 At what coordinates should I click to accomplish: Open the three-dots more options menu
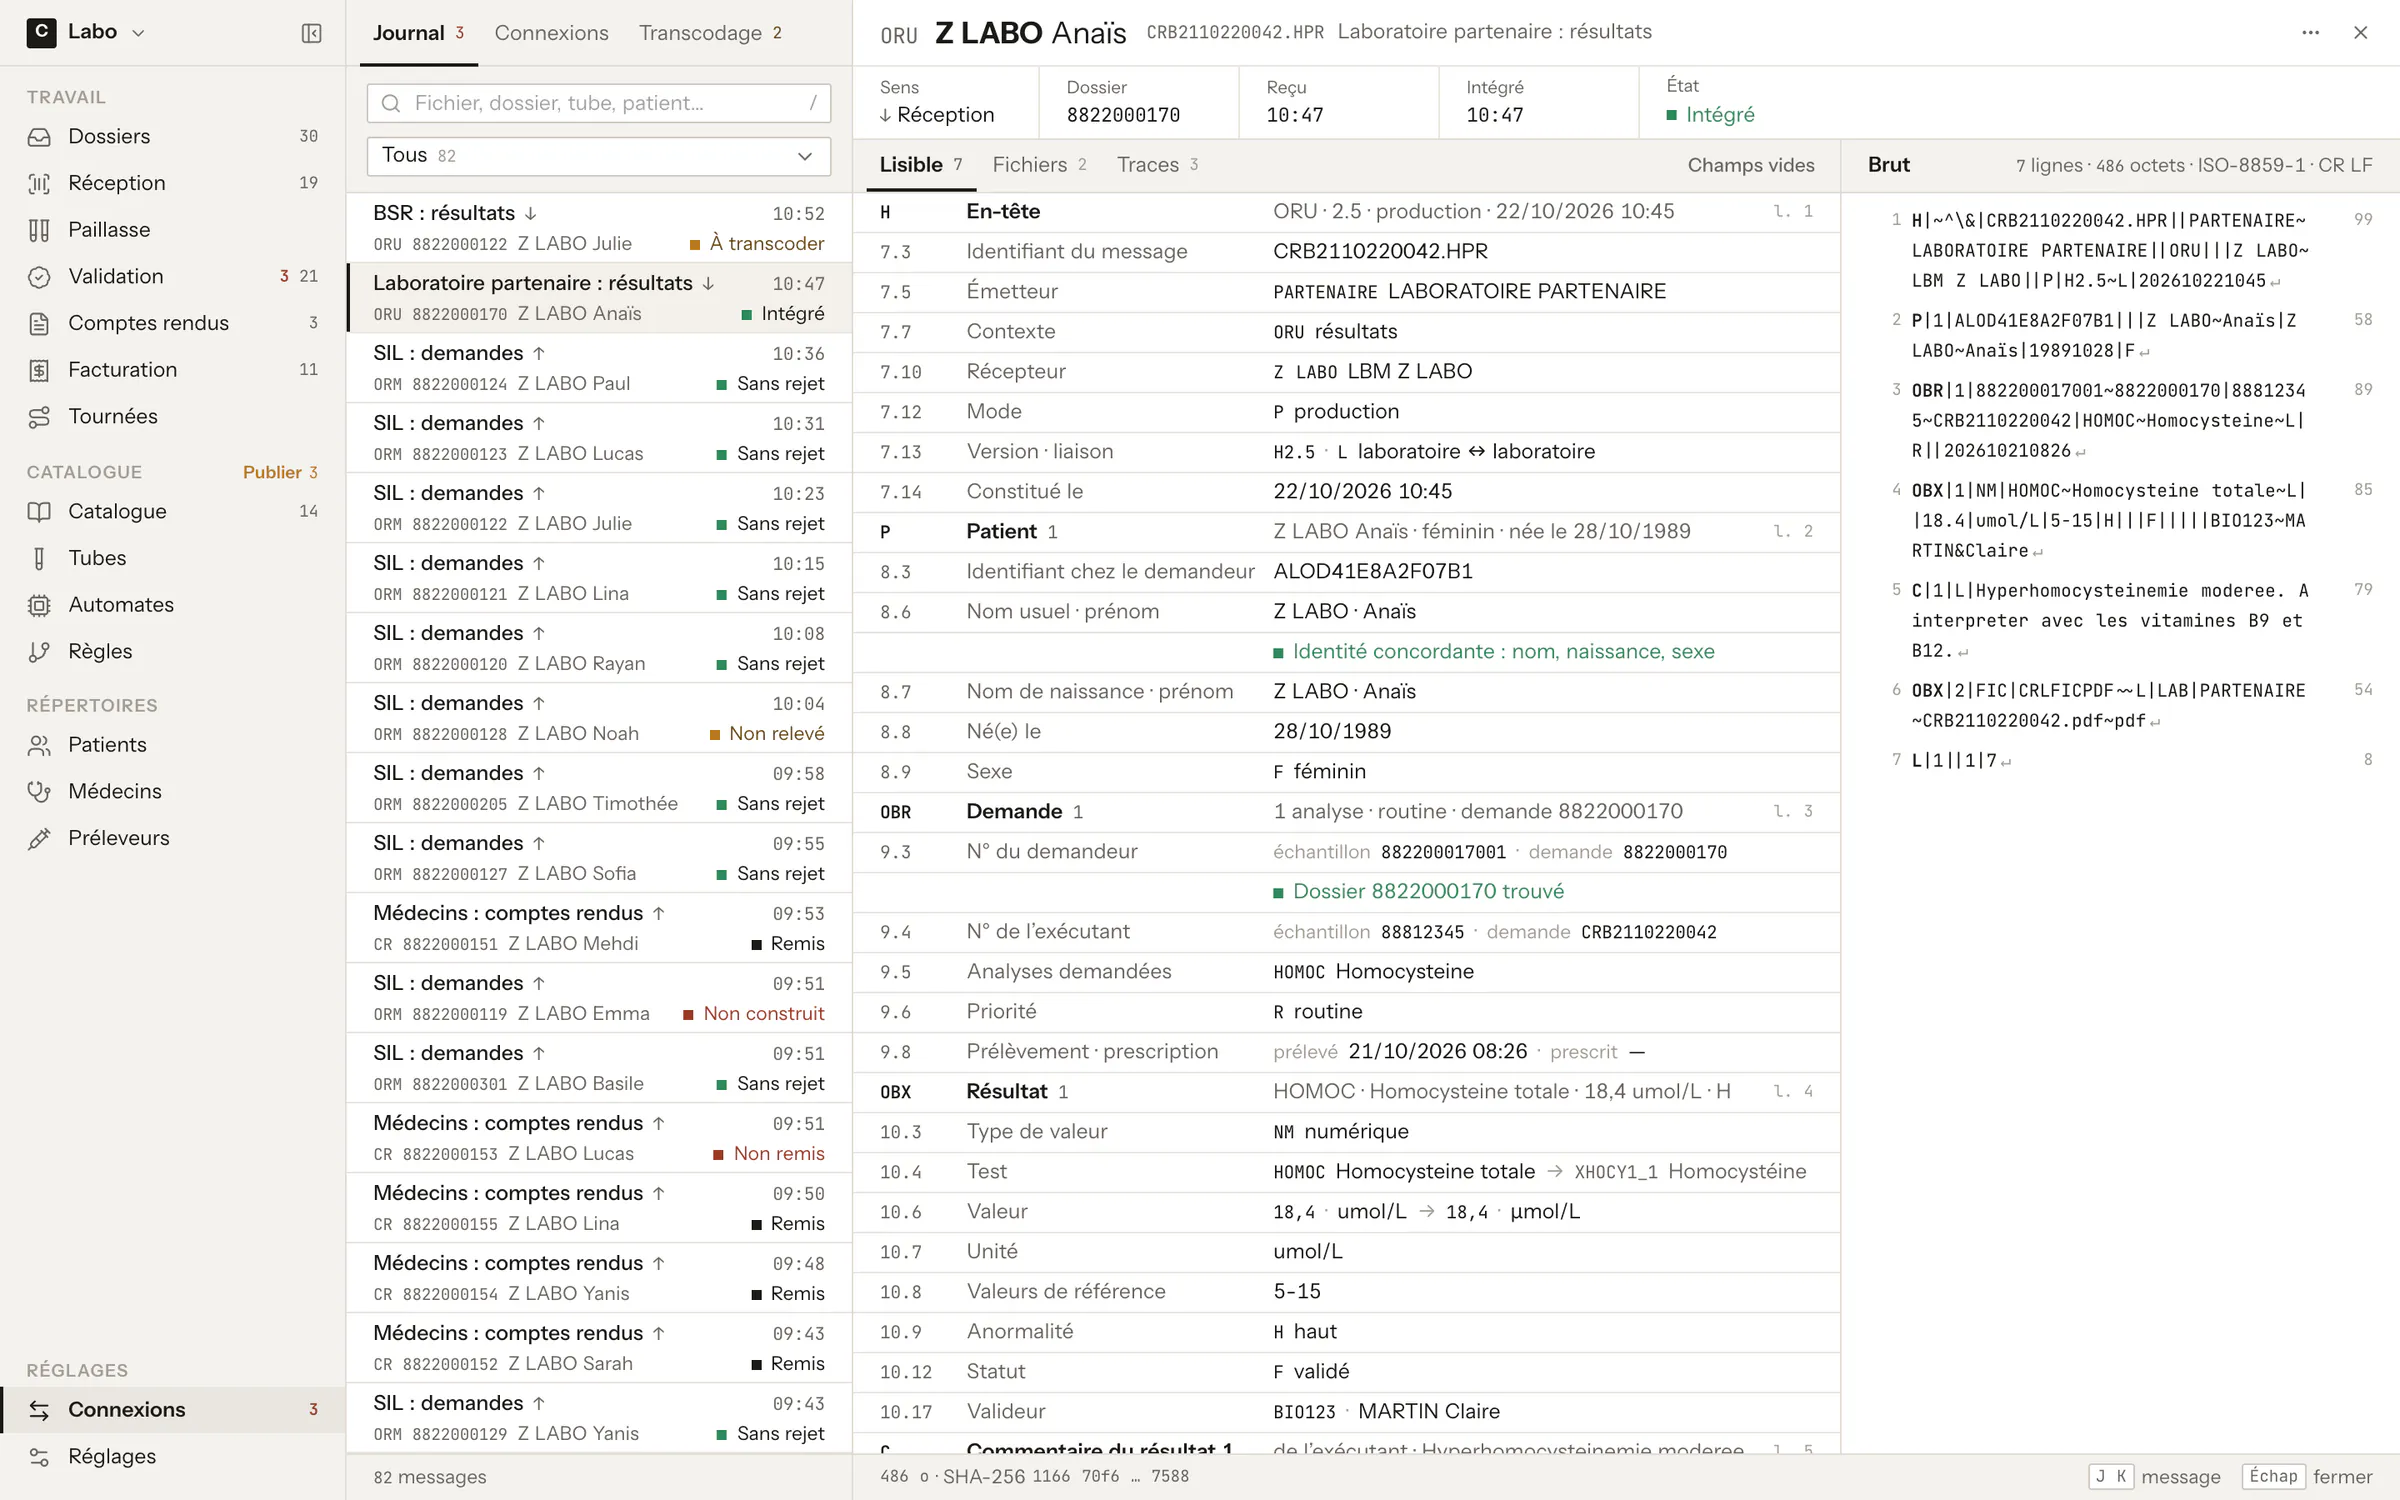(x=2310, y=33)
